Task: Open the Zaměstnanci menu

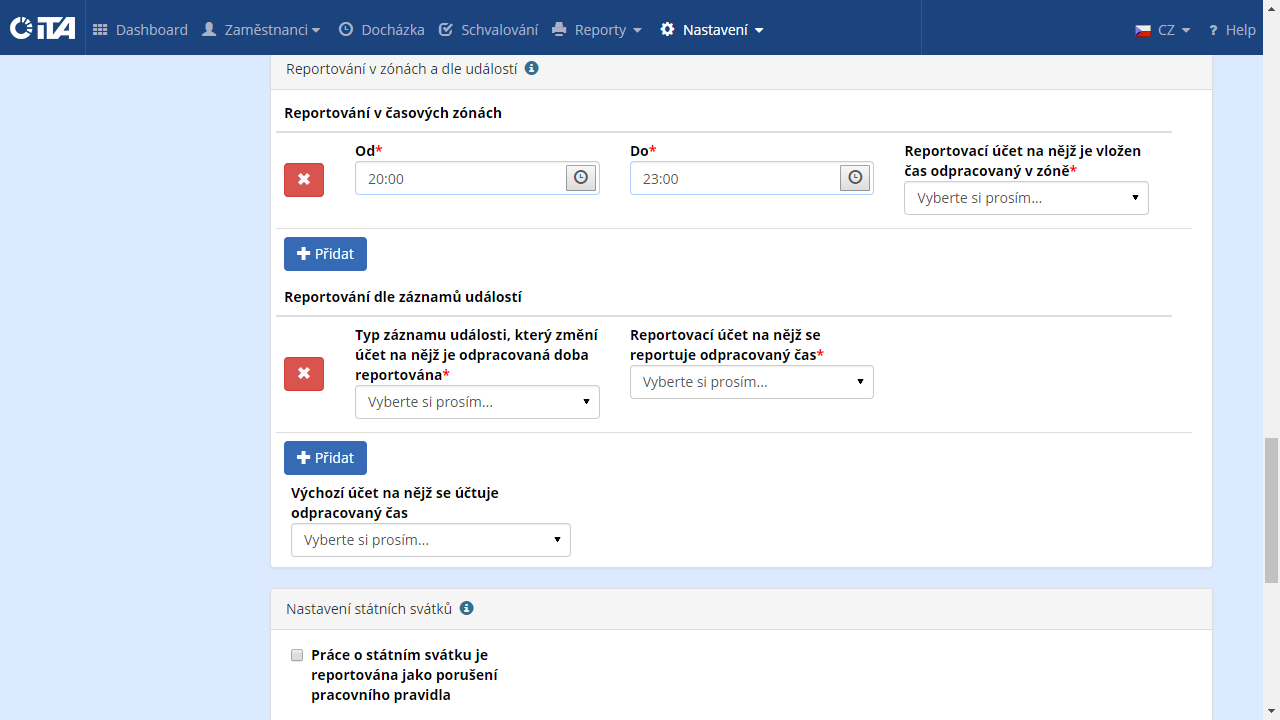Action: [x=261, y=30]
